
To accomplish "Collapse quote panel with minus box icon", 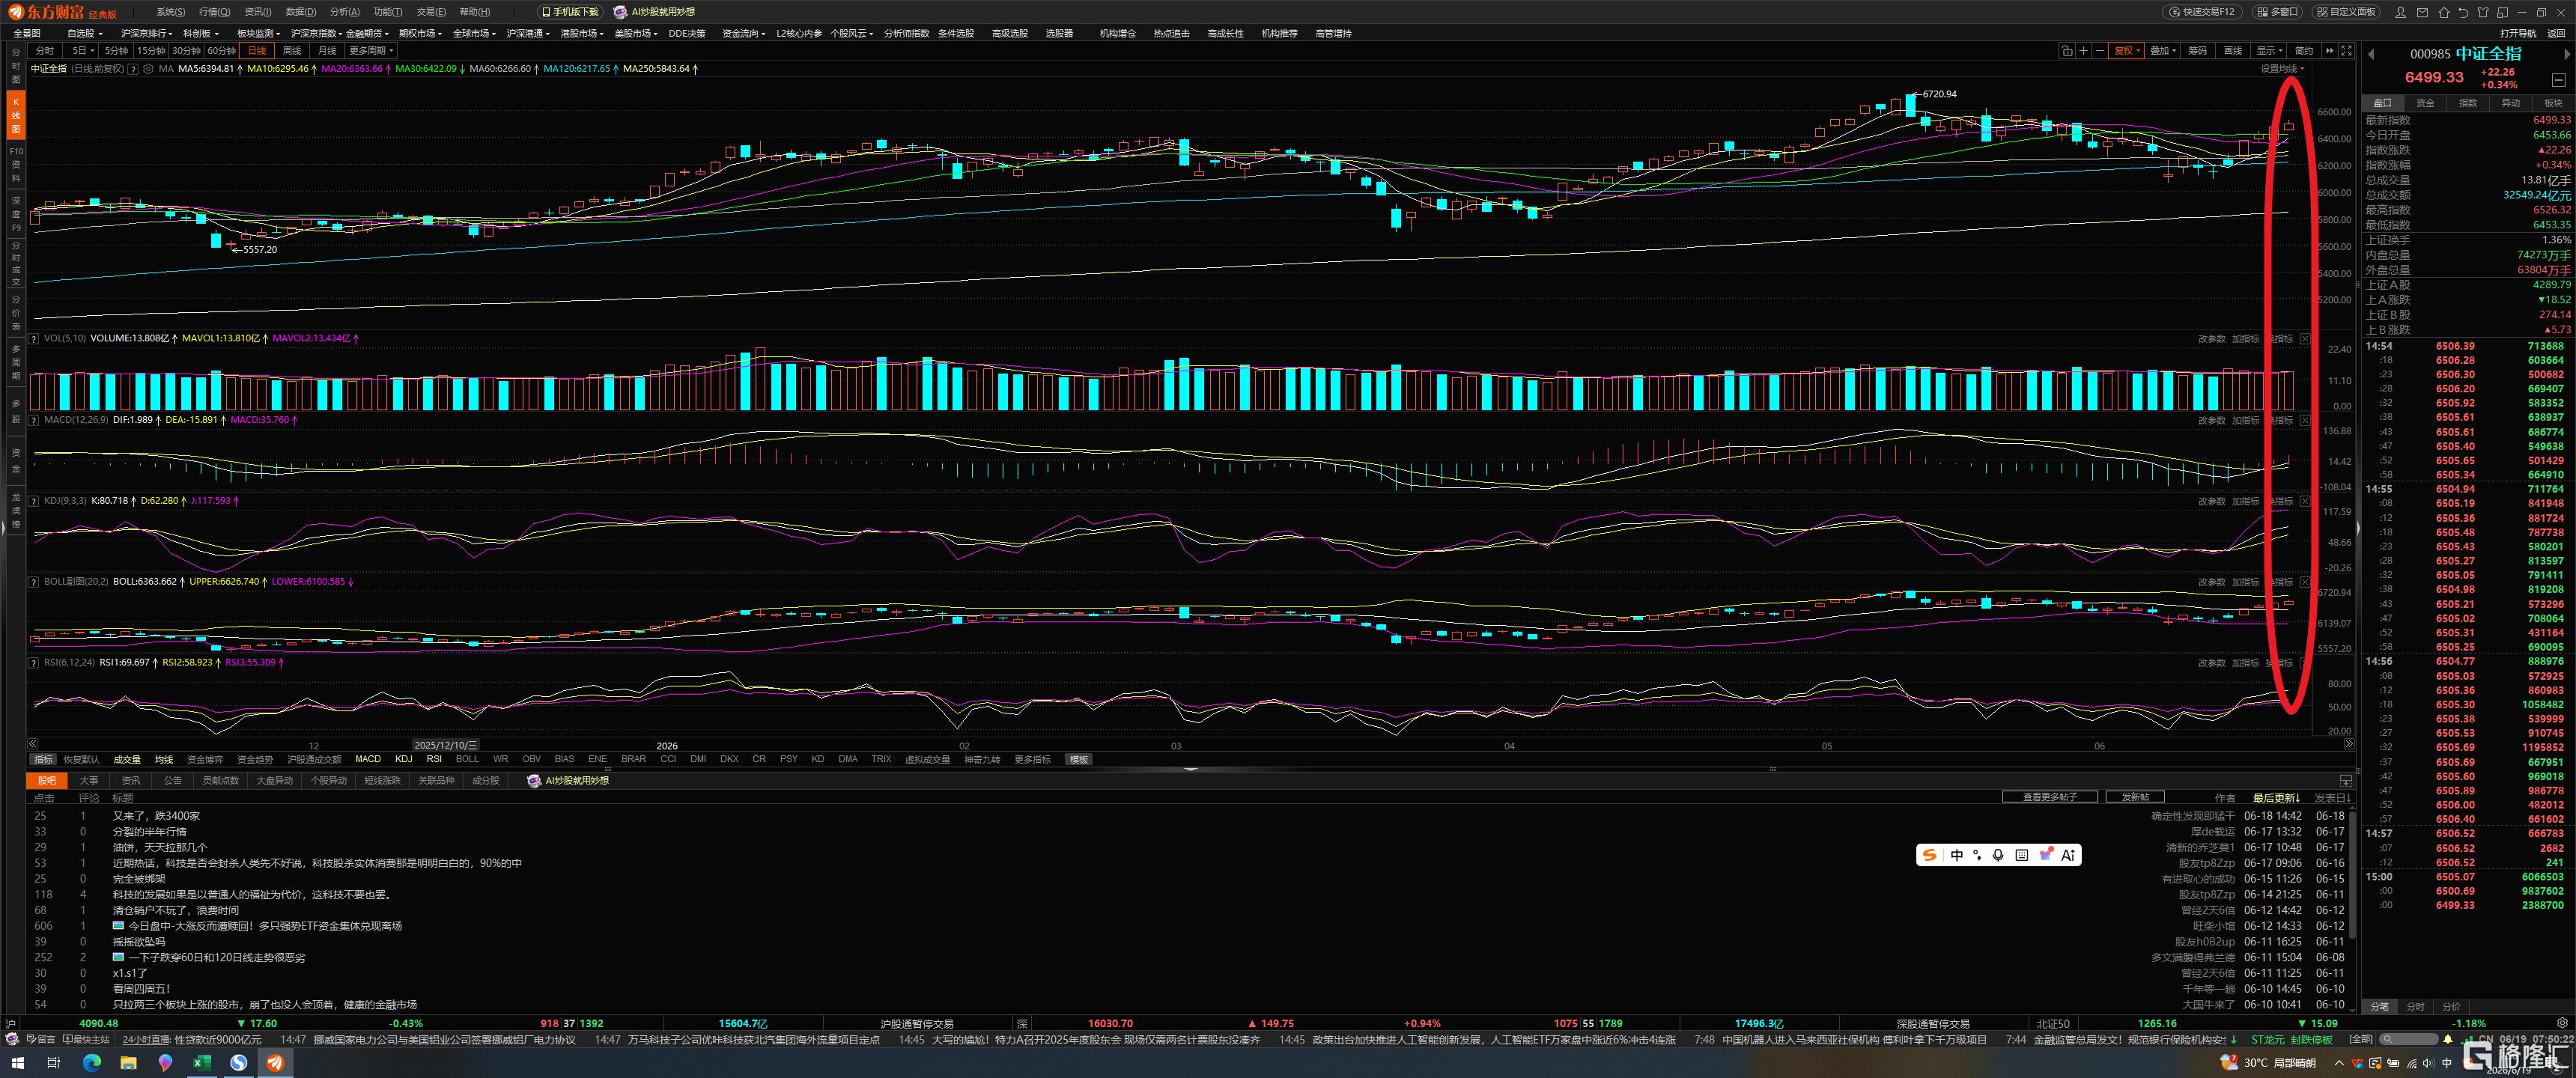I will point(2558,80).
